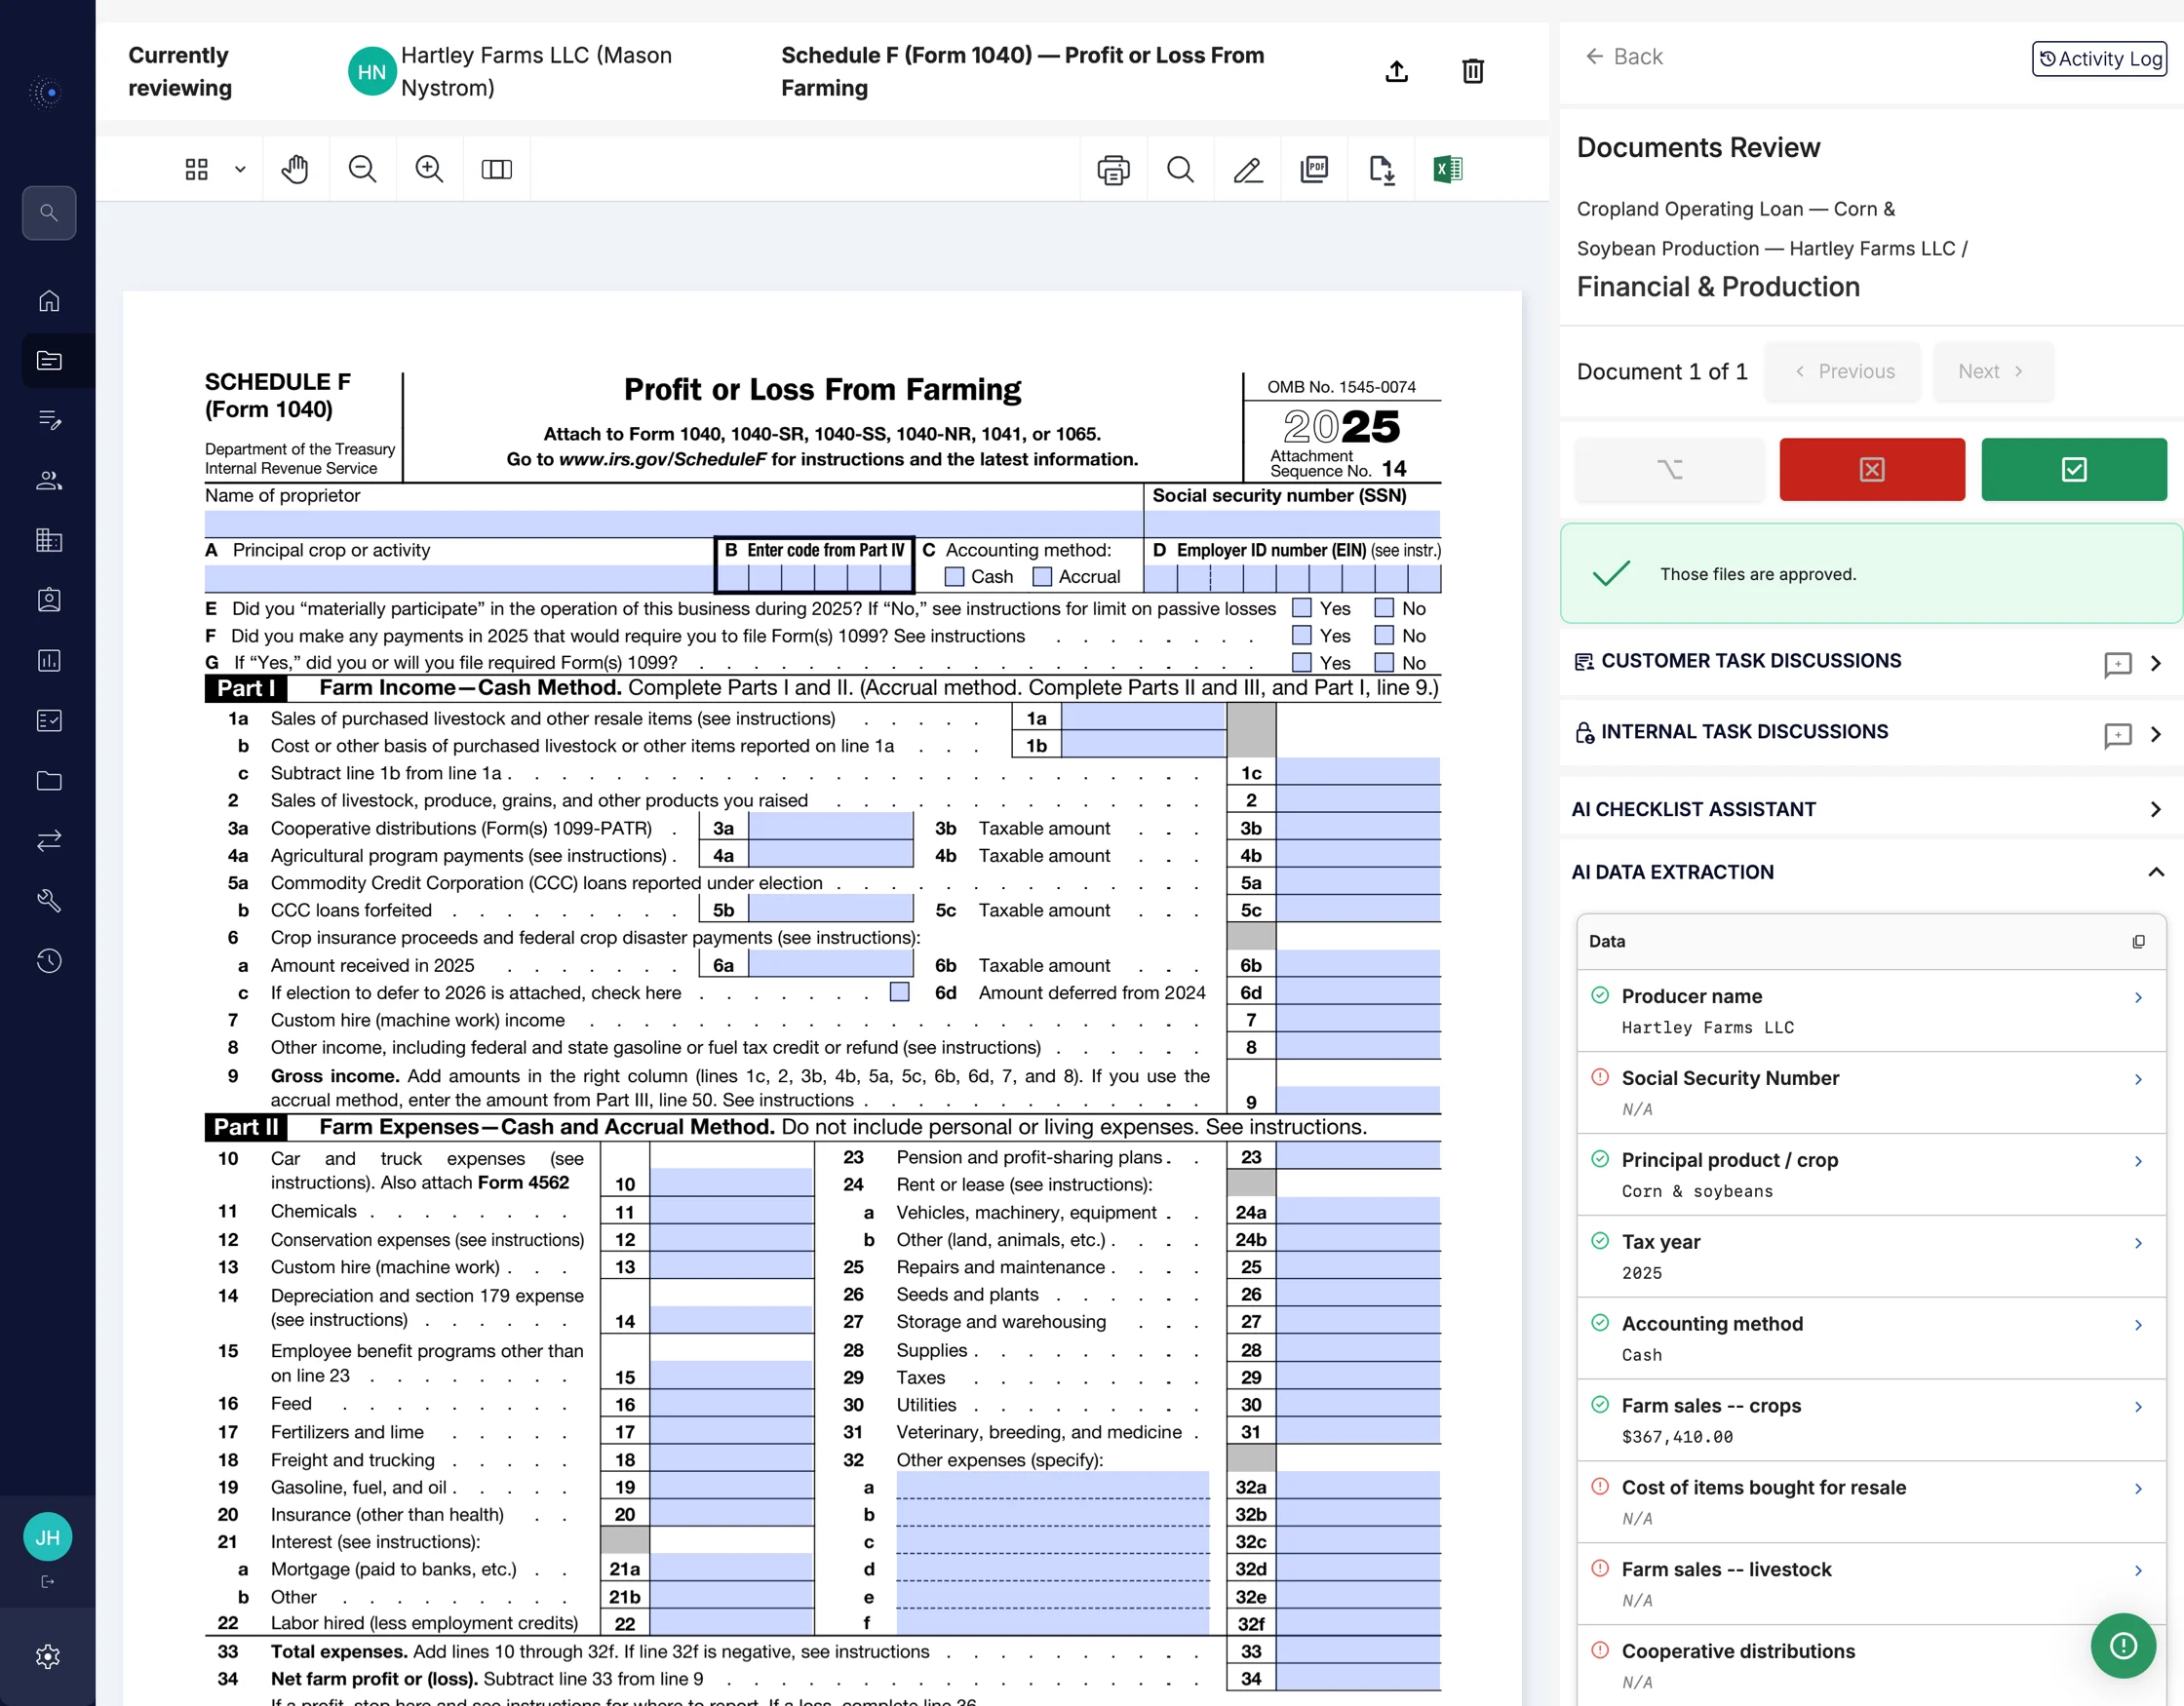Check line 6c election to defer box

point(899,992)
